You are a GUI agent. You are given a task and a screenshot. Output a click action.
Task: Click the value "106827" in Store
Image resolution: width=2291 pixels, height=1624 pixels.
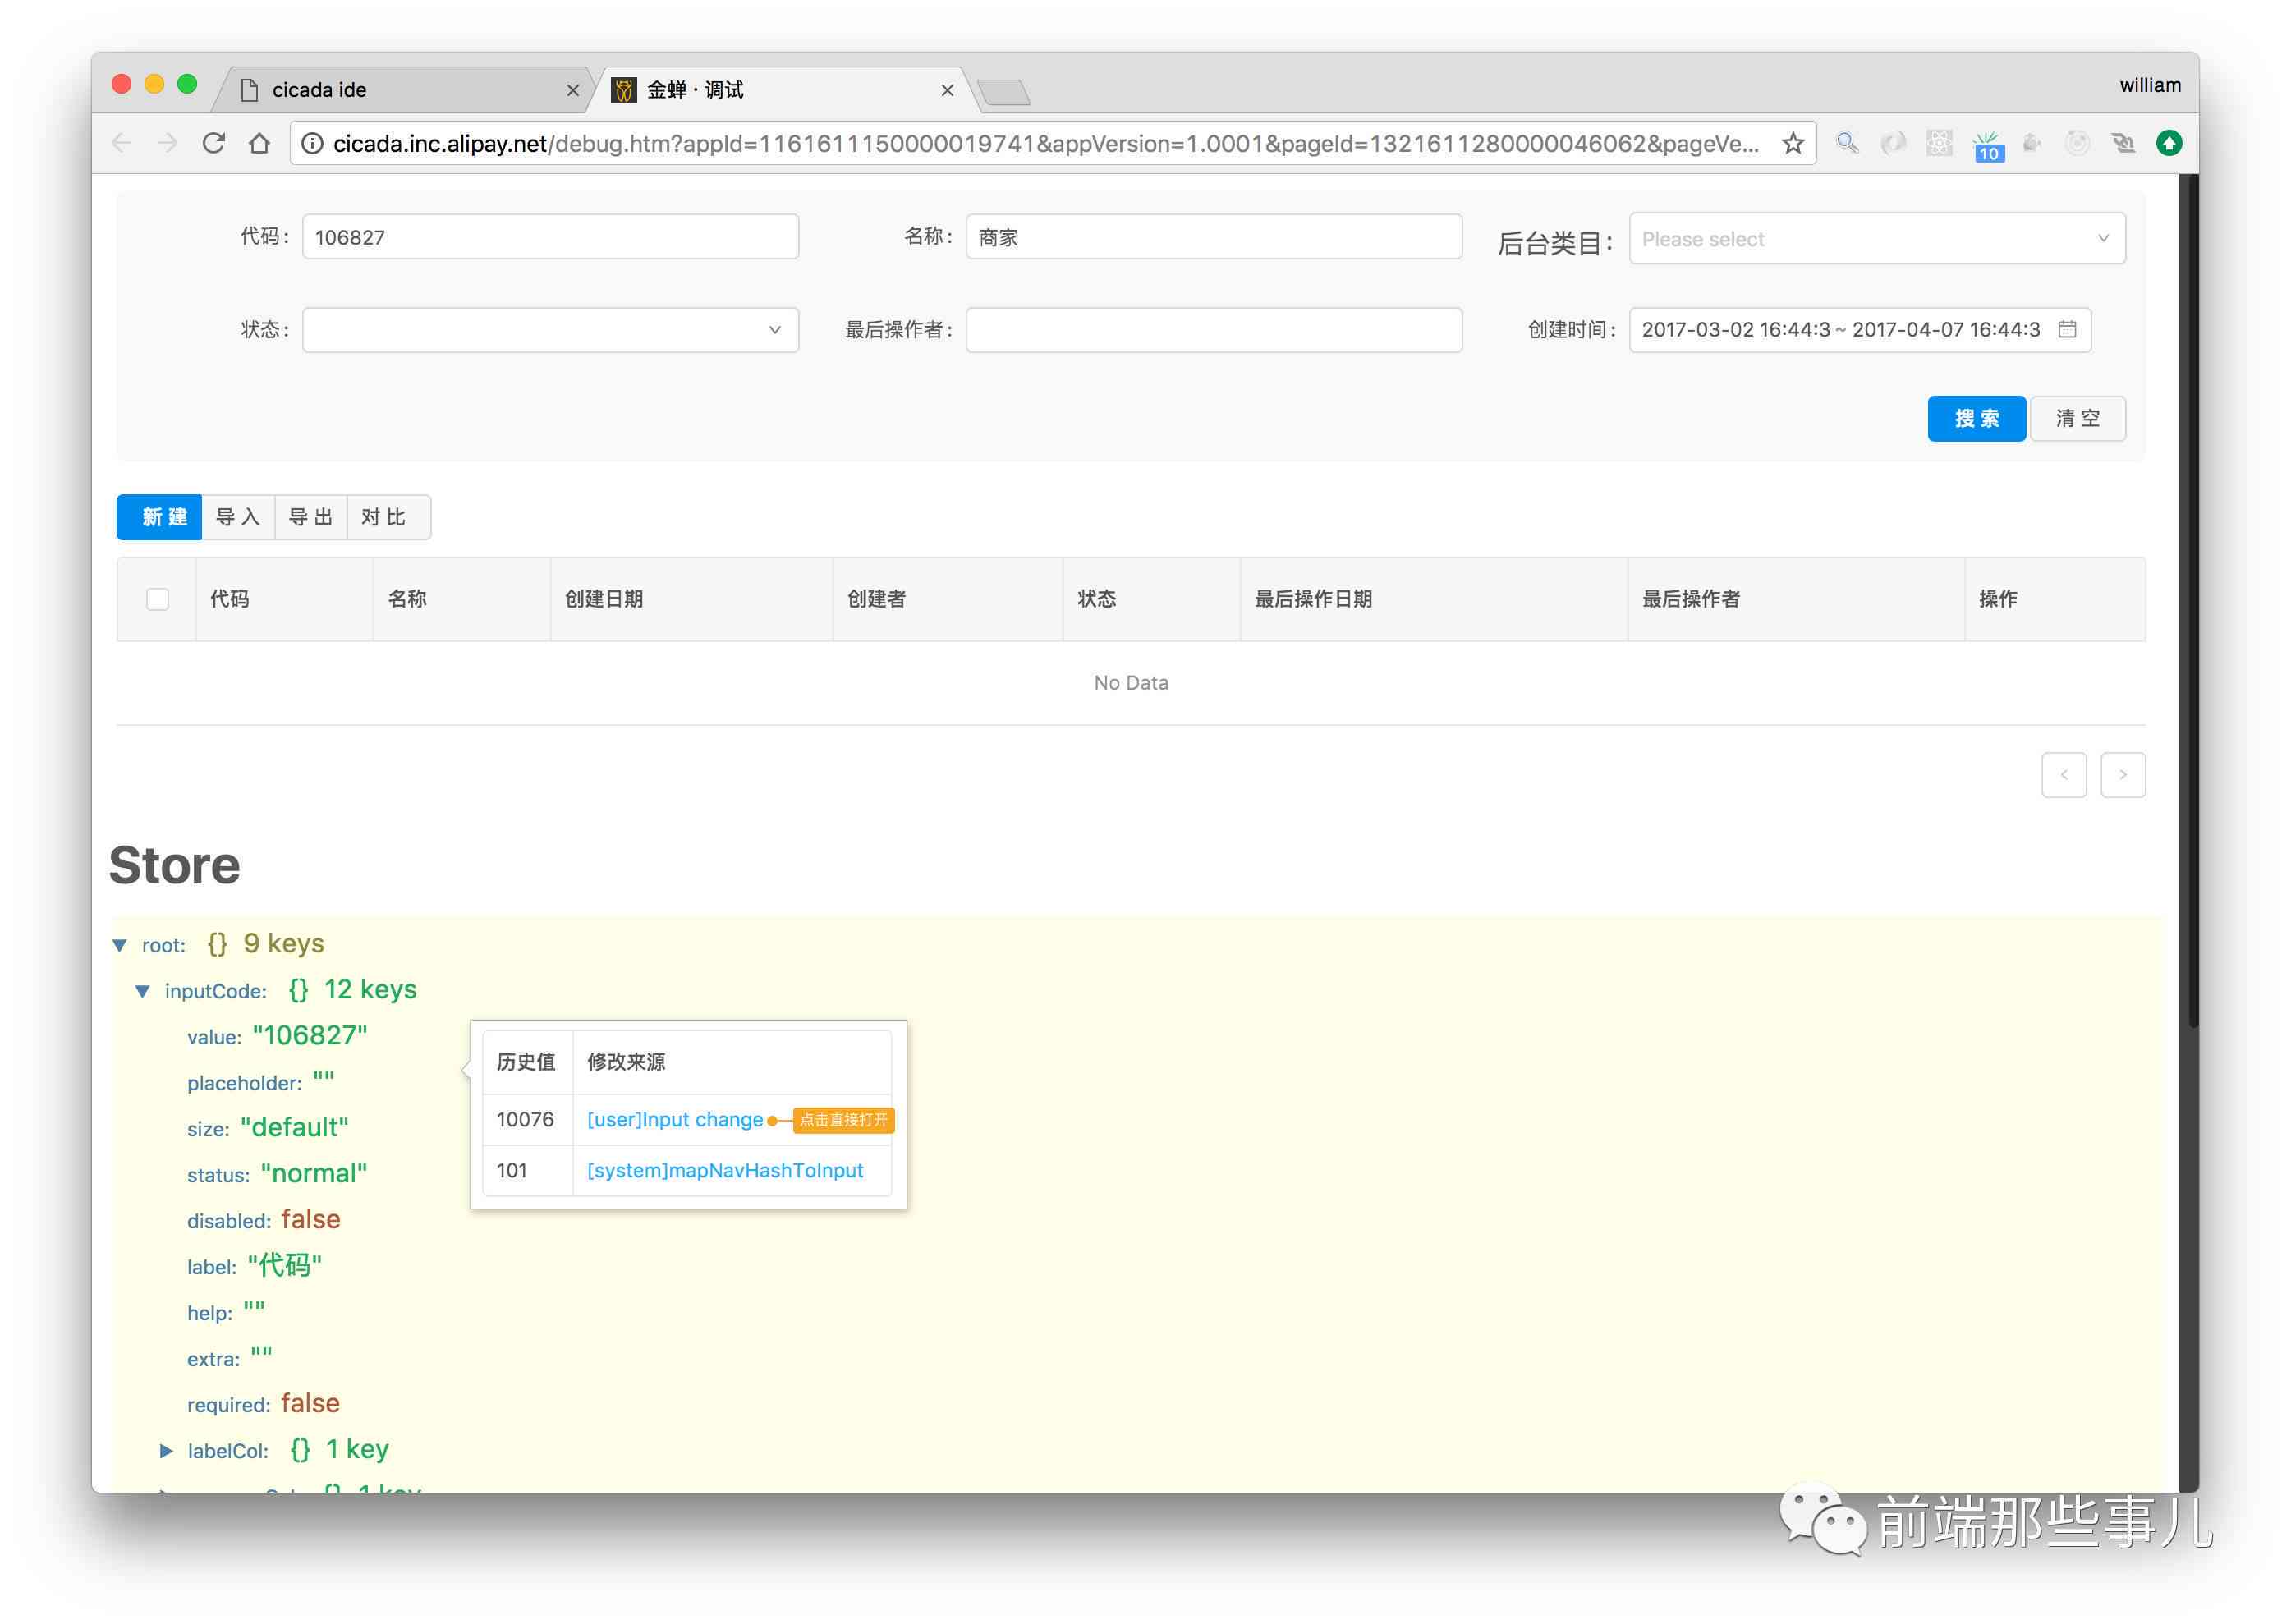pyautogui.click(x=310, y=1035)
